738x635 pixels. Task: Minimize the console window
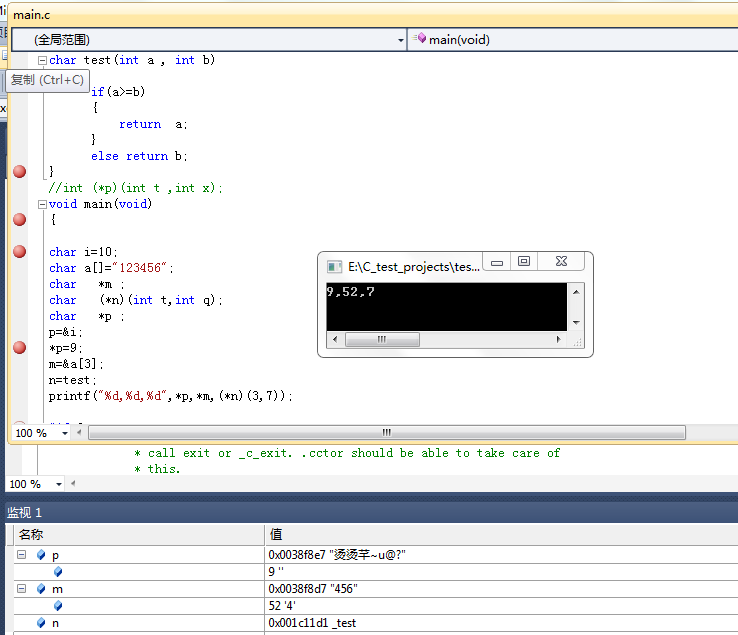coord(497,262)
